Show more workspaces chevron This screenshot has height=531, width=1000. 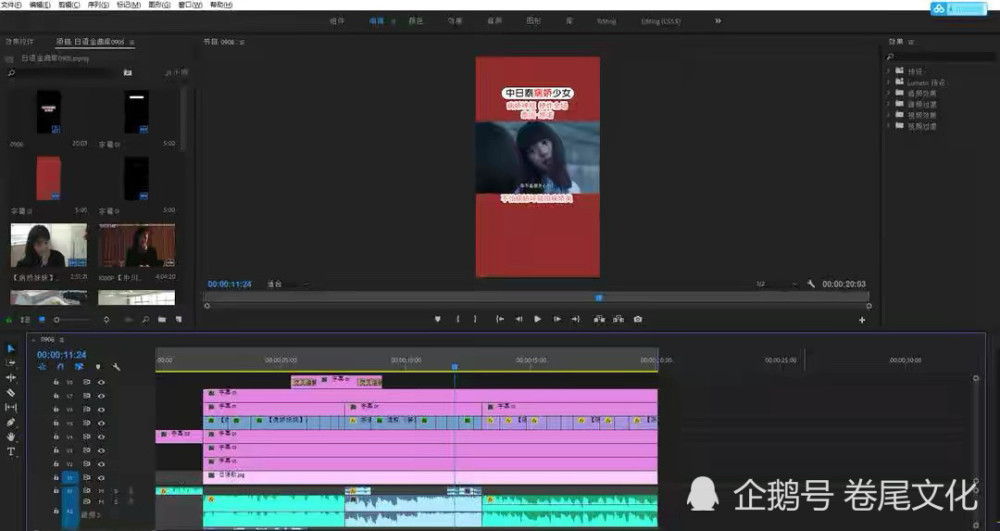717,21
